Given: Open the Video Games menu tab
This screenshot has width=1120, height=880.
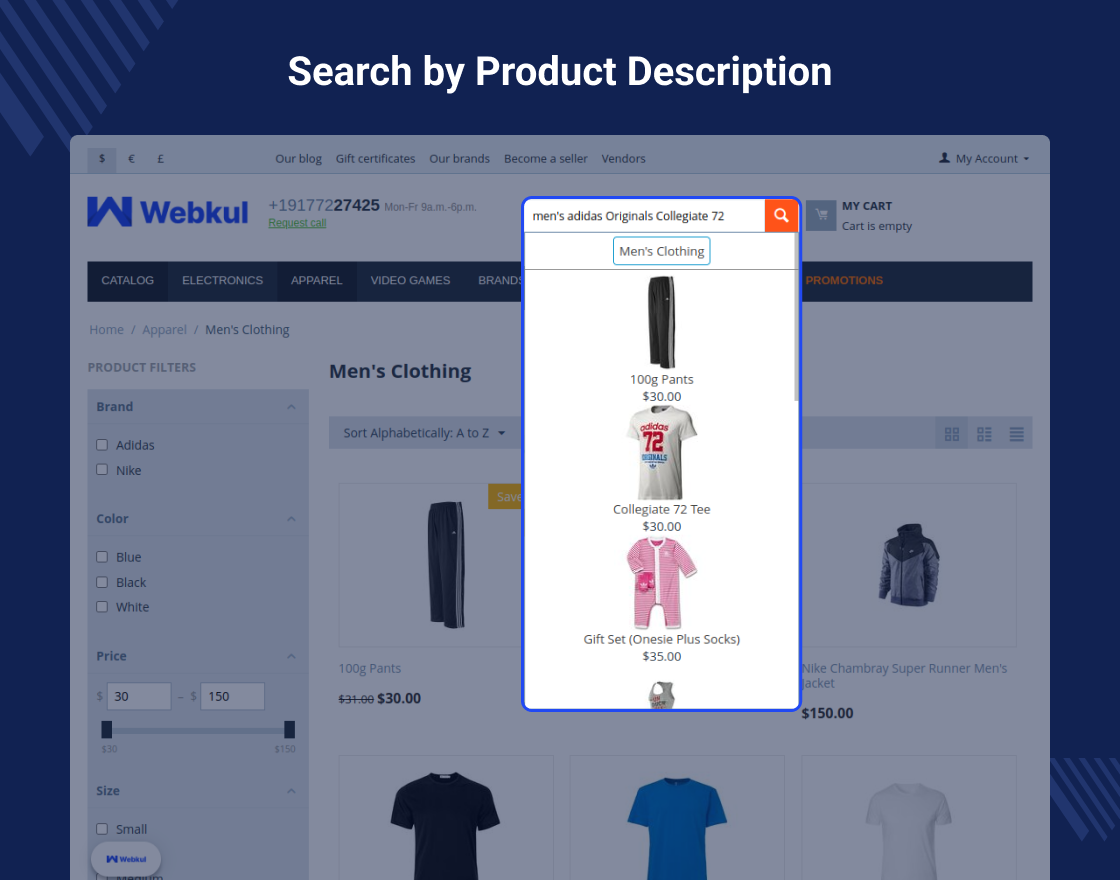Looking at the screenshot, I should 410,281.
